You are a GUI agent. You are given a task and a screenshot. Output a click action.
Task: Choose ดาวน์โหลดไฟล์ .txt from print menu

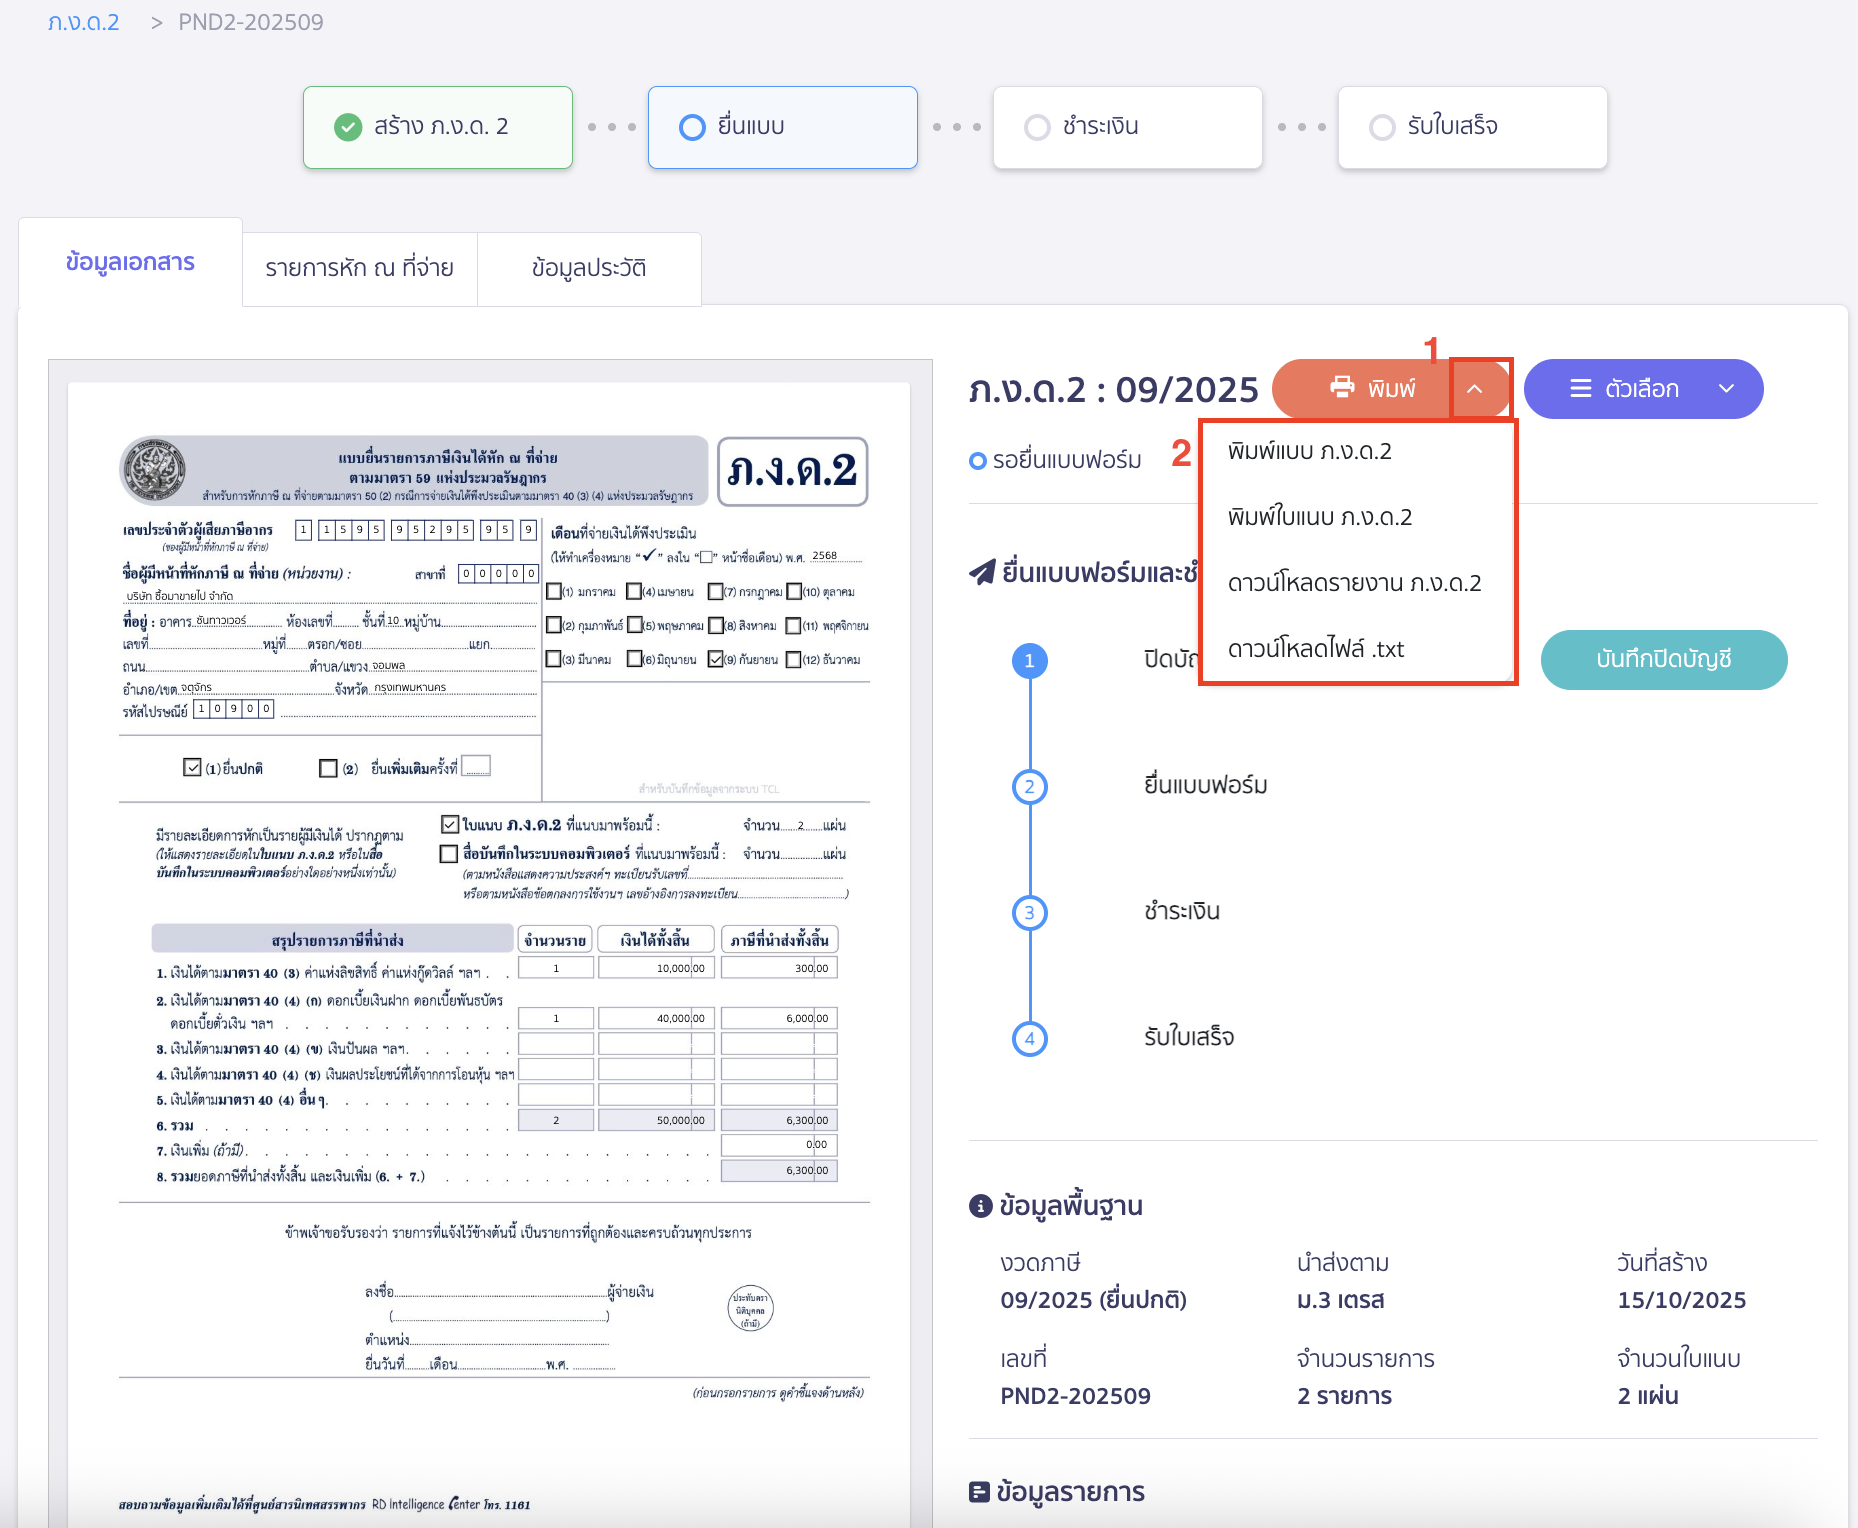click(x=1315, y=649)
